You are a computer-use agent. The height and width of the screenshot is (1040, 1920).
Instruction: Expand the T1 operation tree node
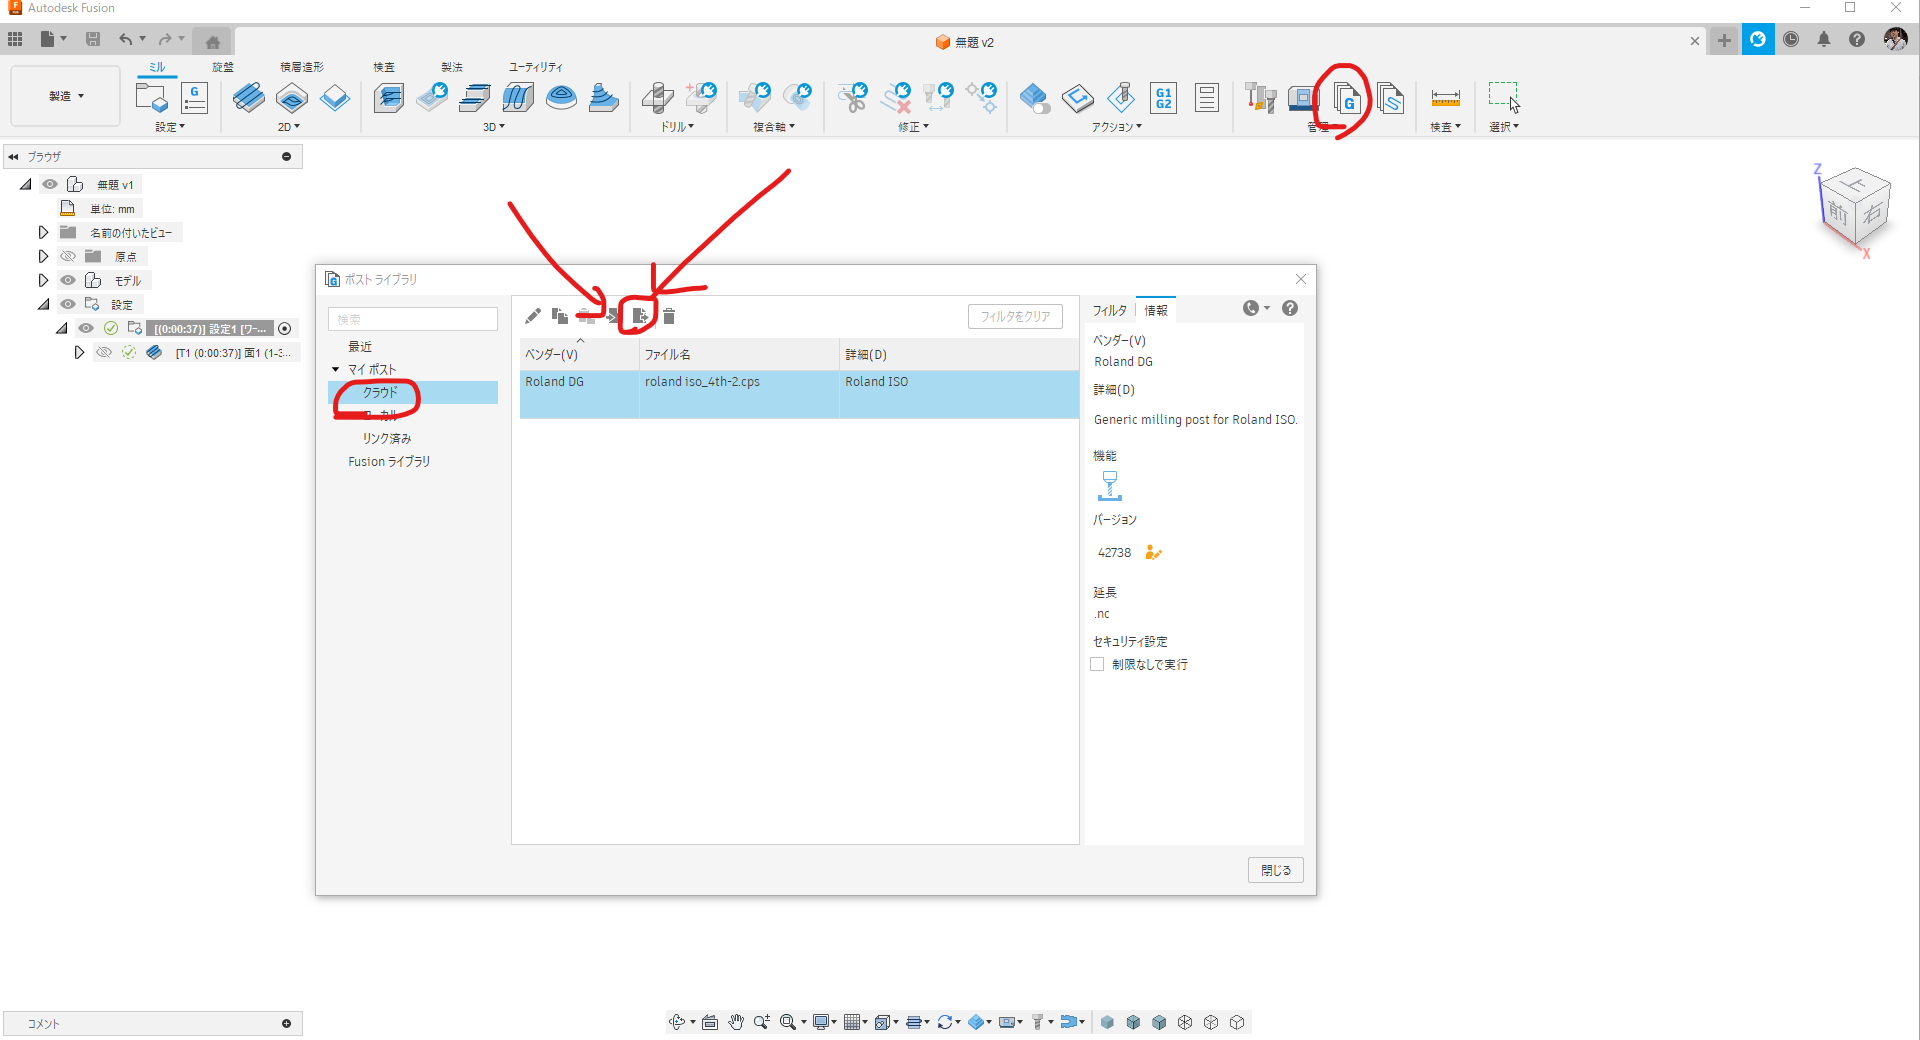pos(79,352)
